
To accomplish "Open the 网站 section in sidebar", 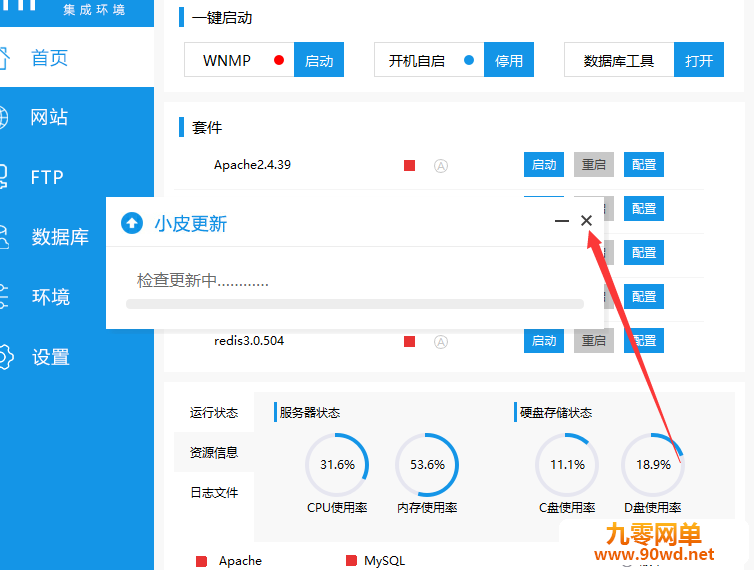I will (49, 117).
